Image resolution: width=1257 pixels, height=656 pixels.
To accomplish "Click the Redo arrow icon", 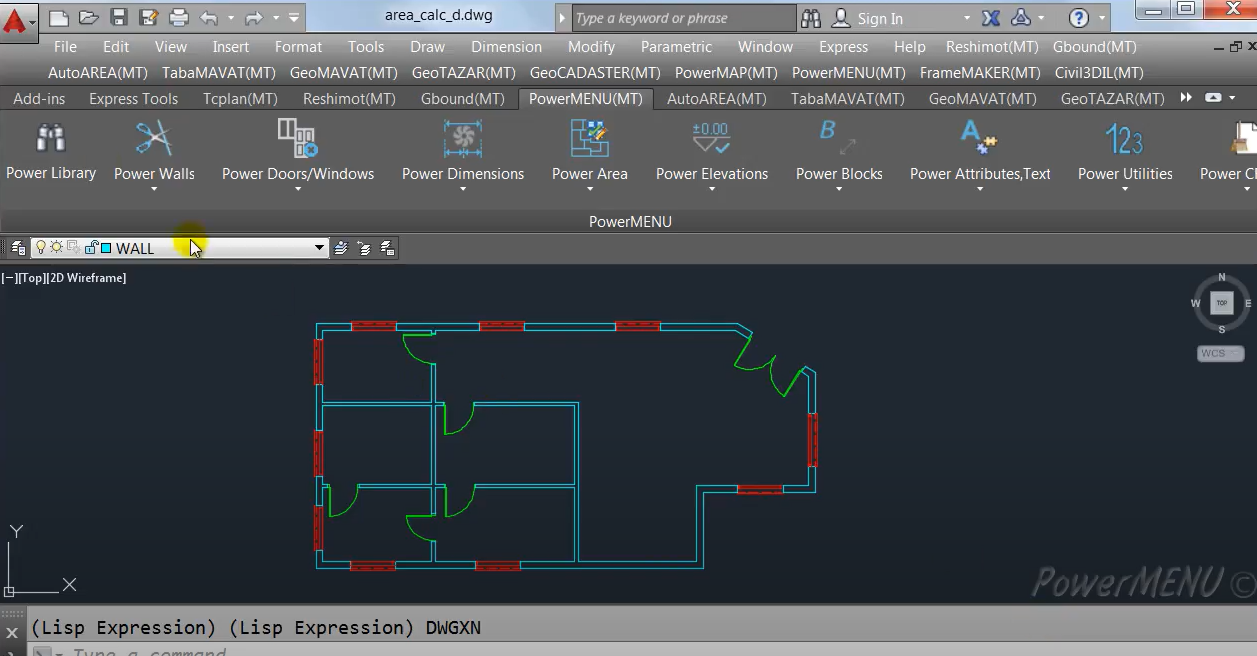I will (253, 18).
